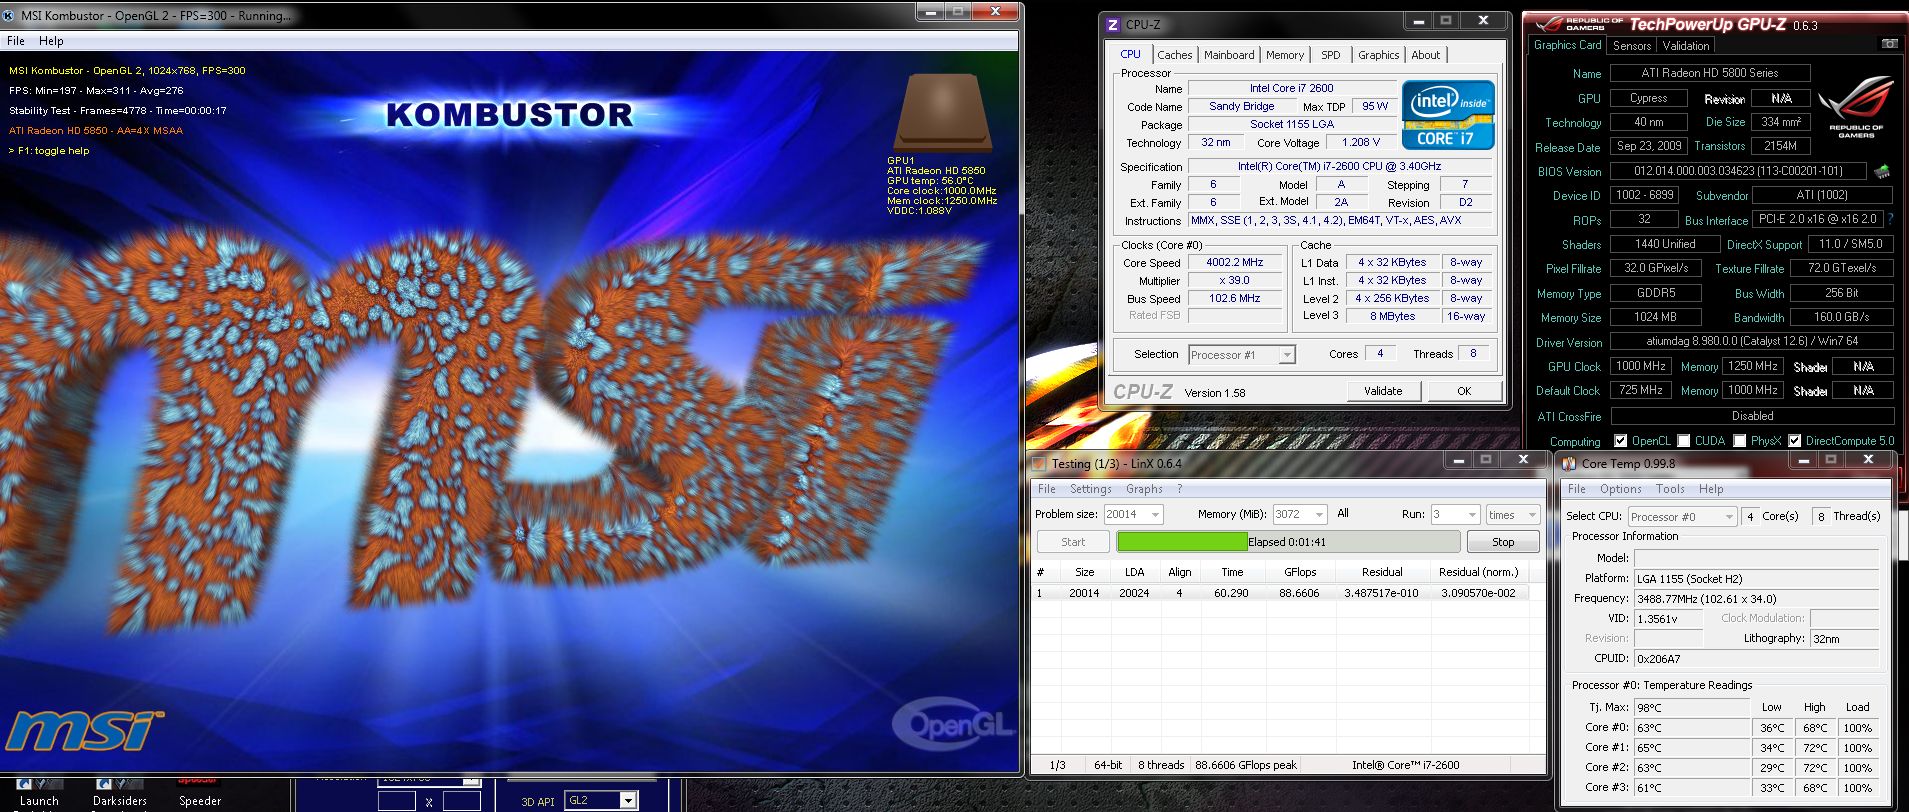
Task: Open the Speeder desktop shortcut icon
Action: (x=200, y=794)
